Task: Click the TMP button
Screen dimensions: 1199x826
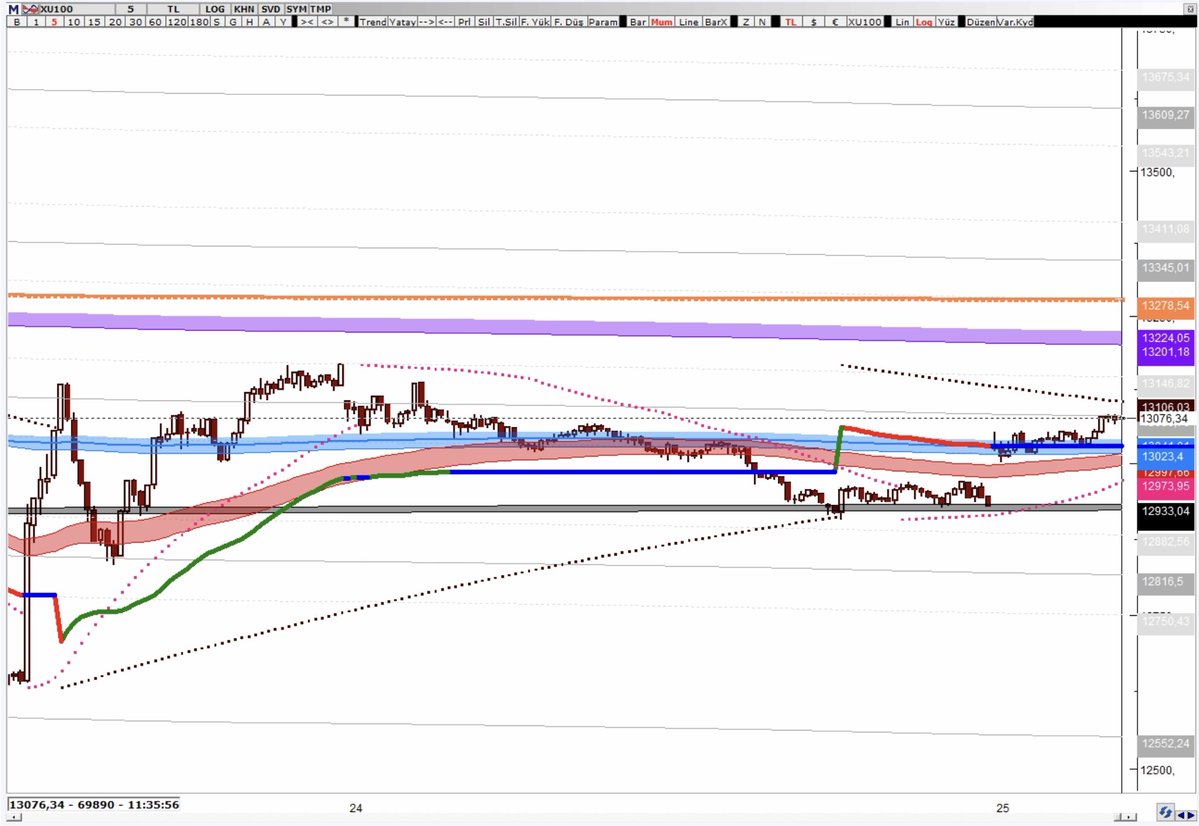Action: [320, 9]
